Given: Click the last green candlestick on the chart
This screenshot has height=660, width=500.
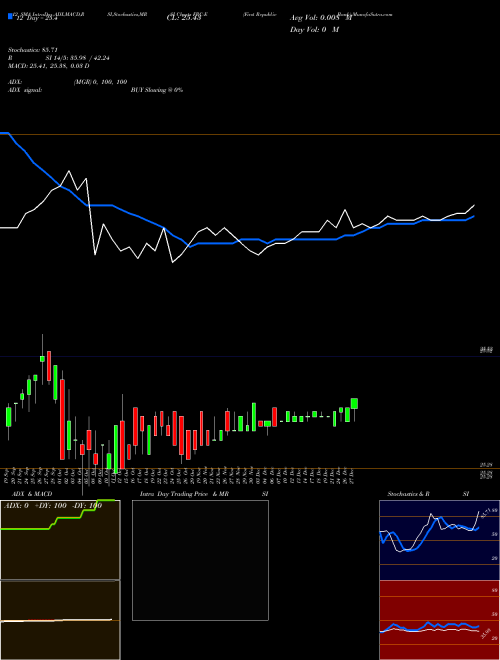Looking at the screenshot, I should [x=354, y=403].
